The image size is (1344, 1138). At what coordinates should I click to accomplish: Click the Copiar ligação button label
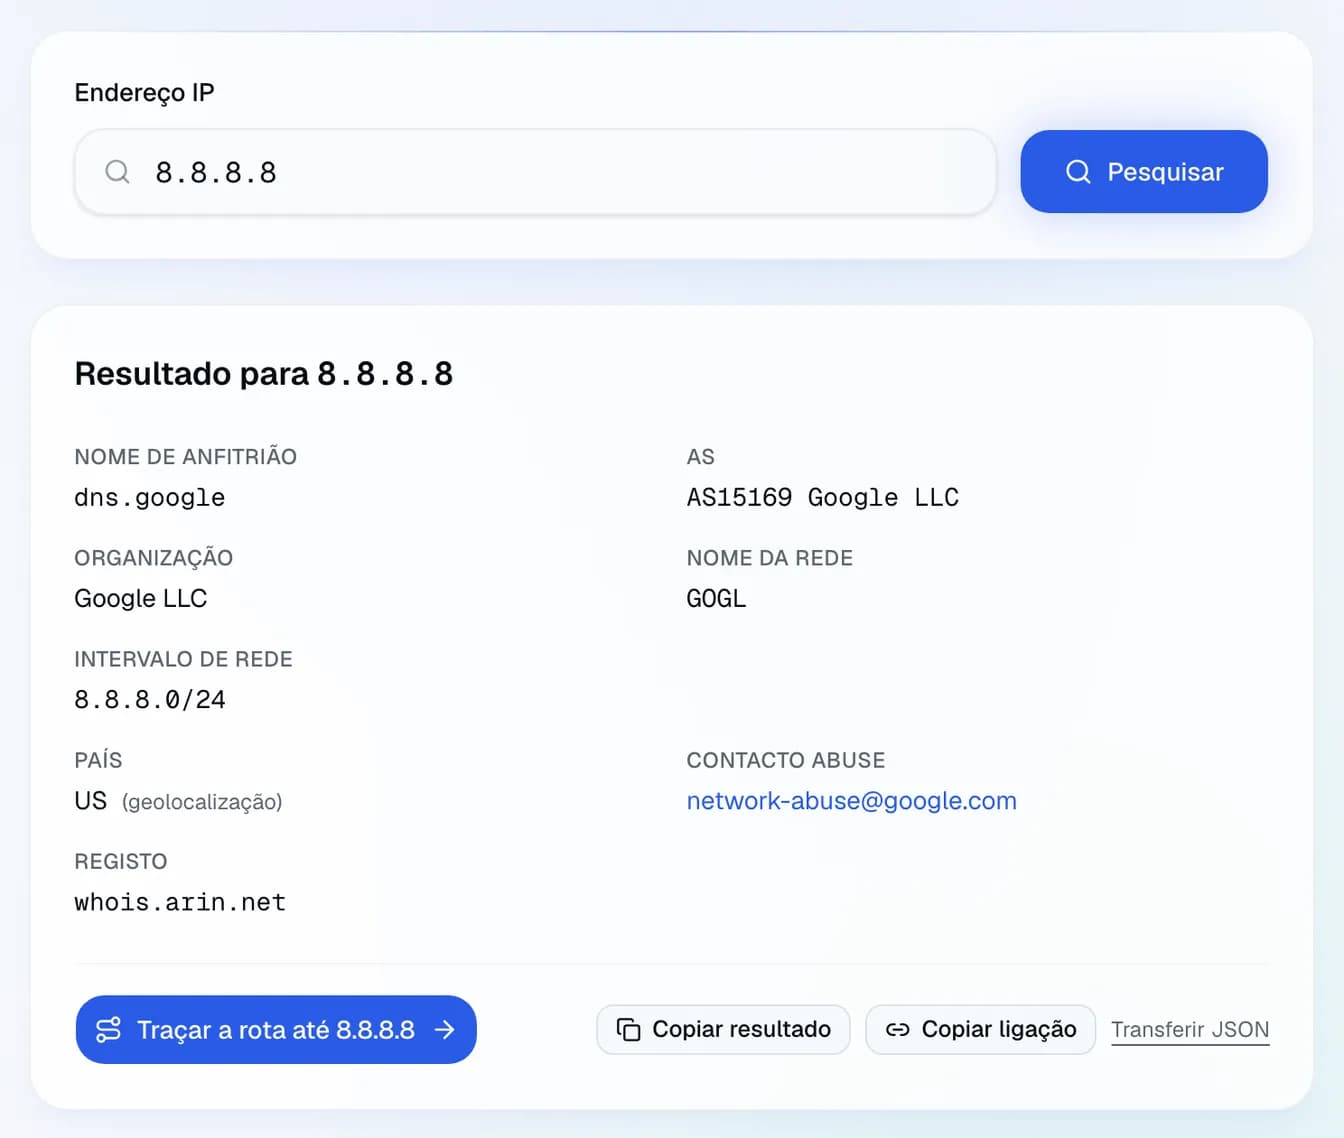coord(999,1029)
